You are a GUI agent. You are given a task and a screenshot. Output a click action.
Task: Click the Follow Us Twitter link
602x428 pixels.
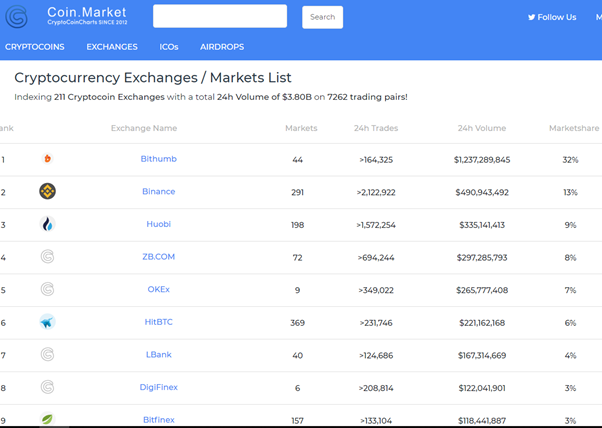pos(552,17)
